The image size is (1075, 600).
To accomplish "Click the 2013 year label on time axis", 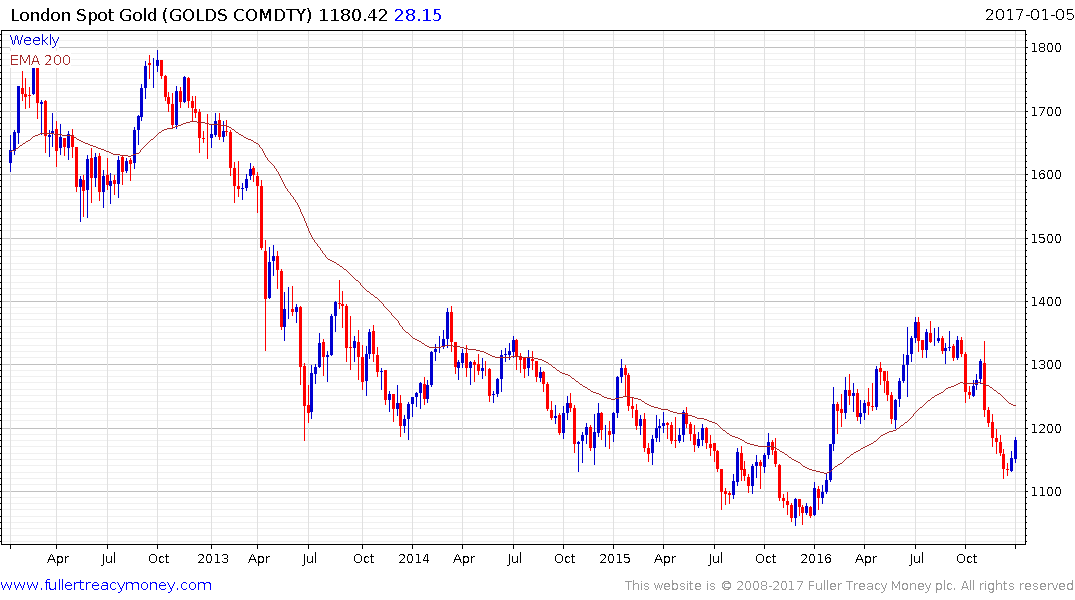I will pyautogui.click(x=213, y=559).
